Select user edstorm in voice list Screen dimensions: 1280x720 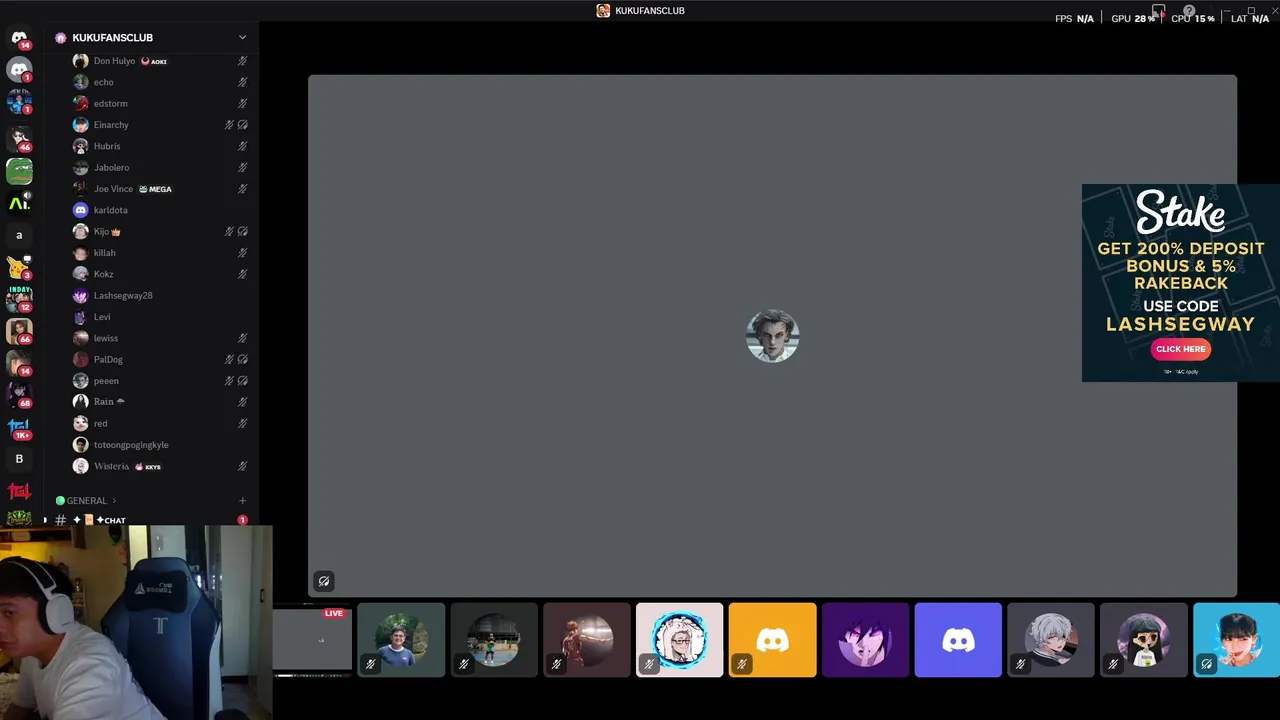coord(160,103)
